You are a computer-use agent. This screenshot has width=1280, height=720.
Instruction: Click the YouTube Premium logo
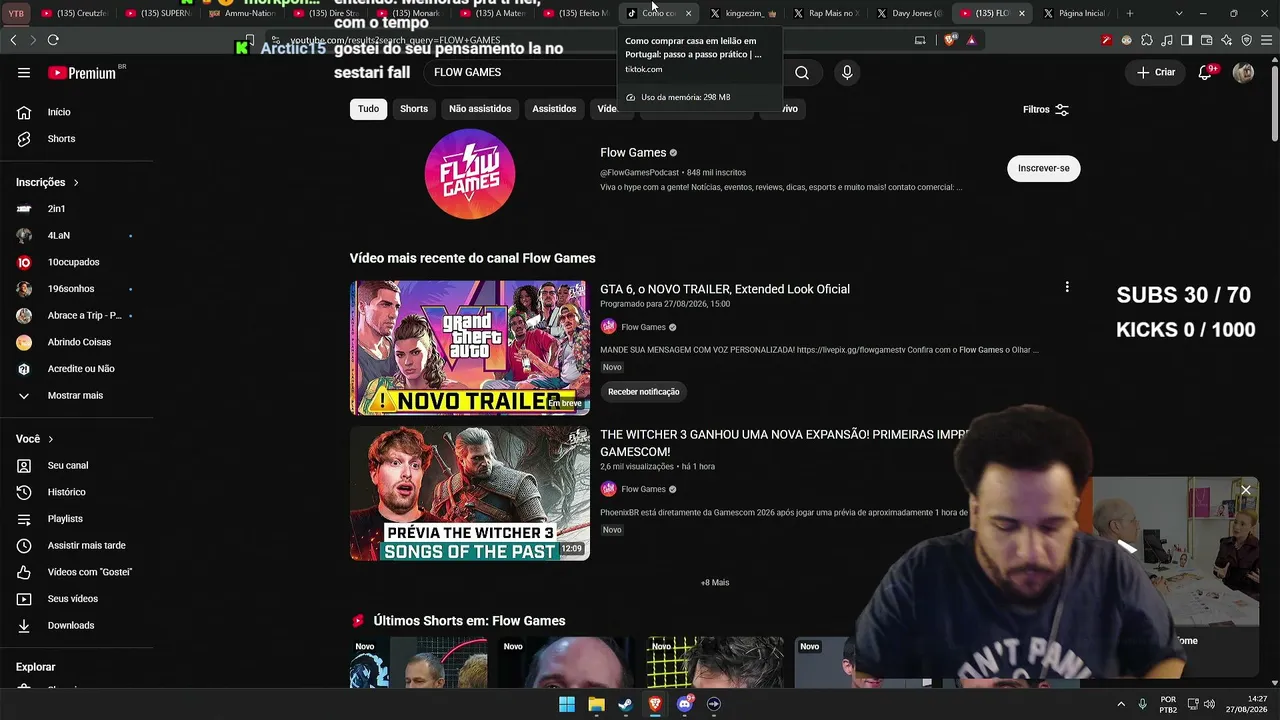(x=82, y=73)
